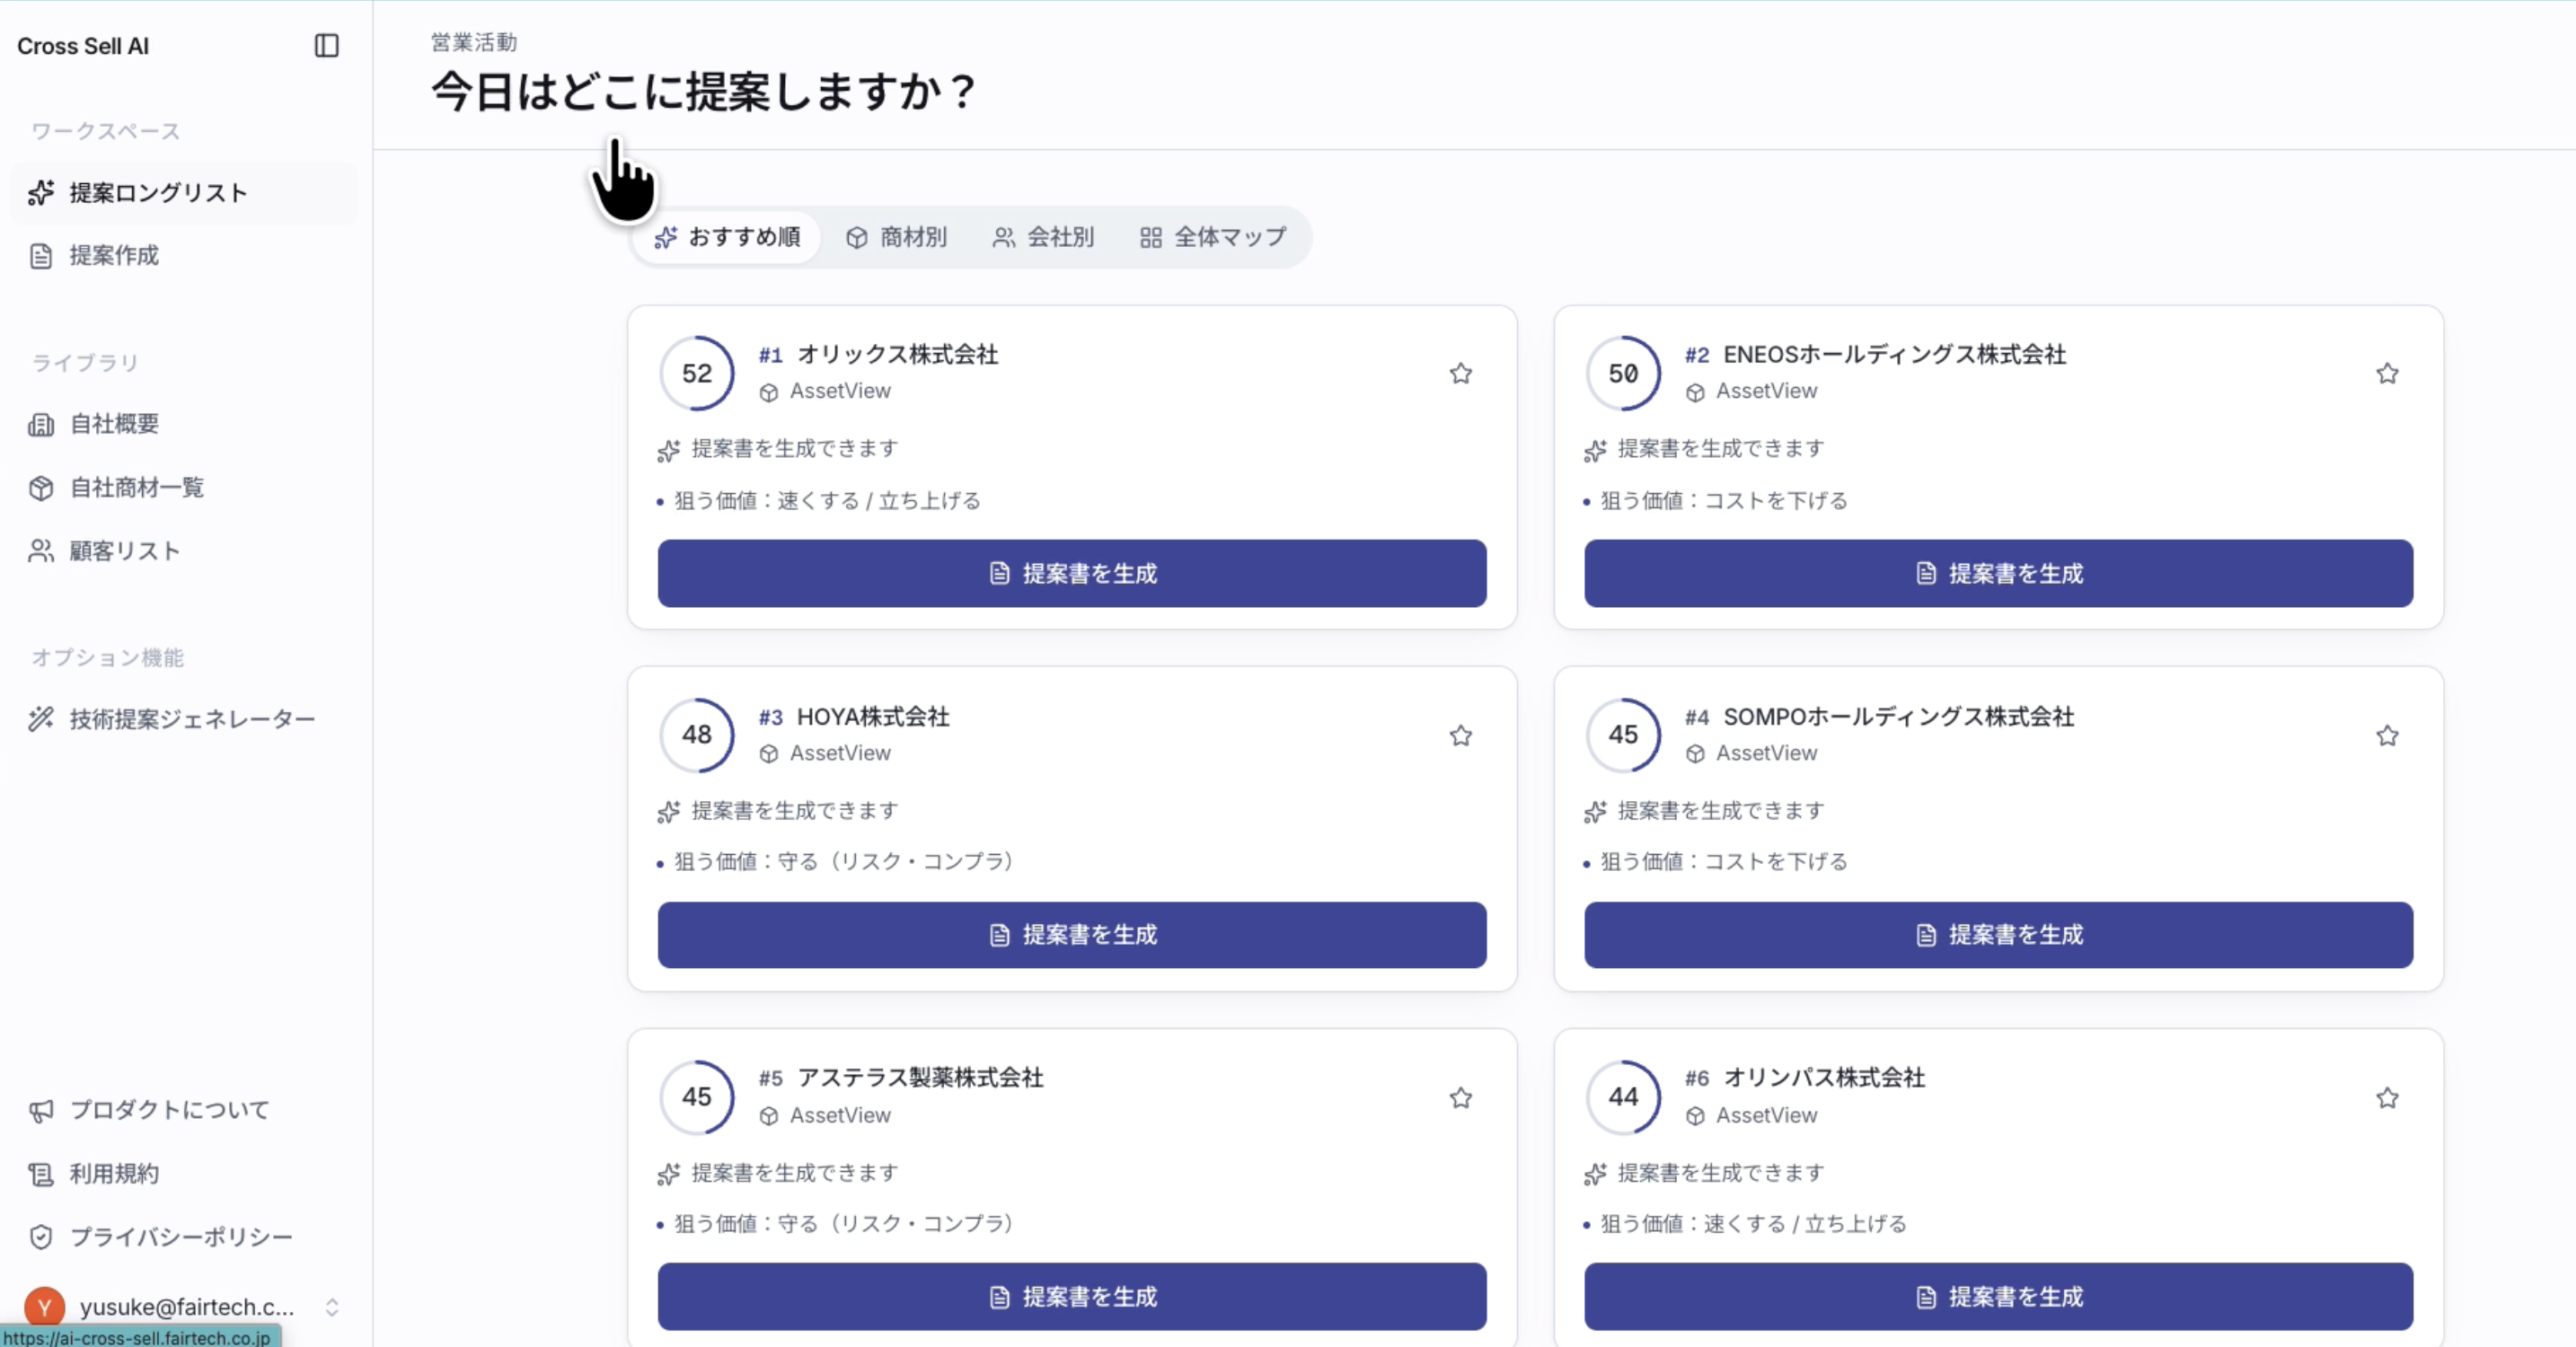
Task: Click the scroll icon beside 利用規約
Action: 41,1174
